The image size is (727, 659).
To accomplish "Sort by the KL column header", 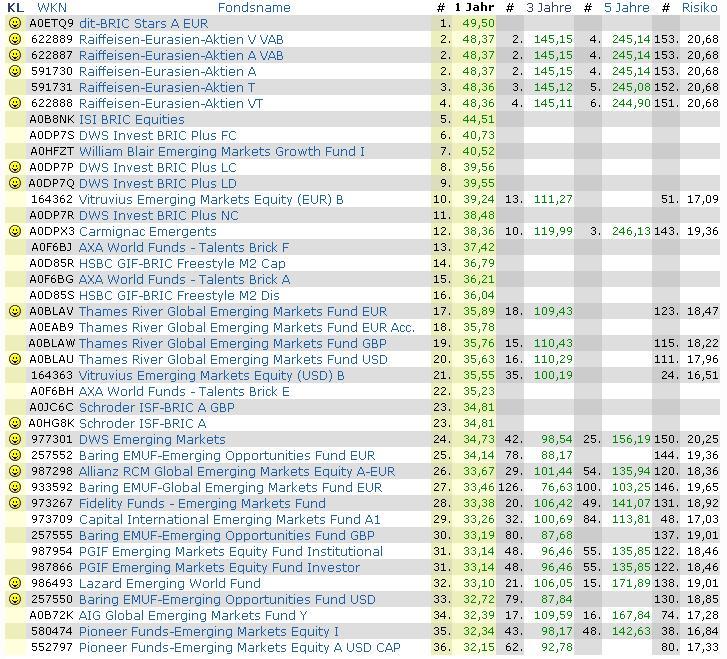I will coord(16,7).
